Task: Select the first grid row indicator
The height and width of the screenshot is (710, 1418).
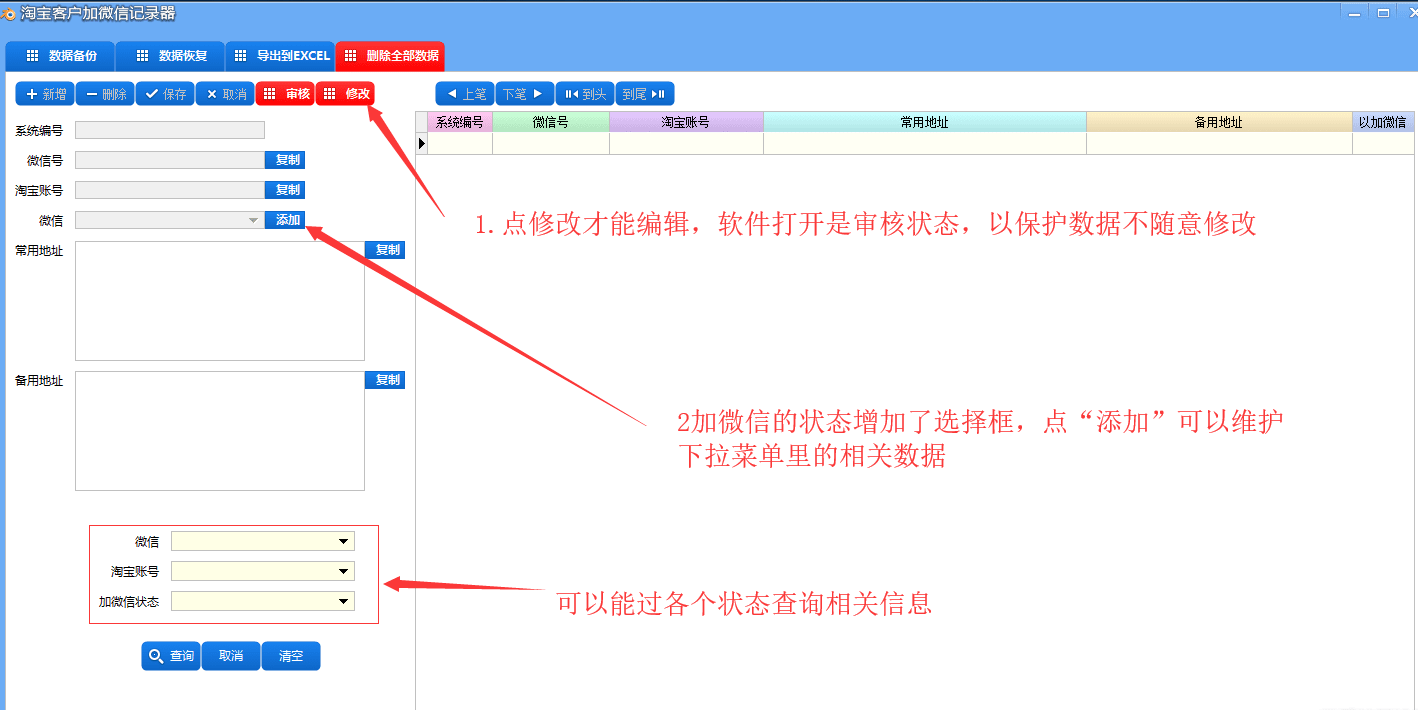Action: pyautogui.click(x=421, y=143)
